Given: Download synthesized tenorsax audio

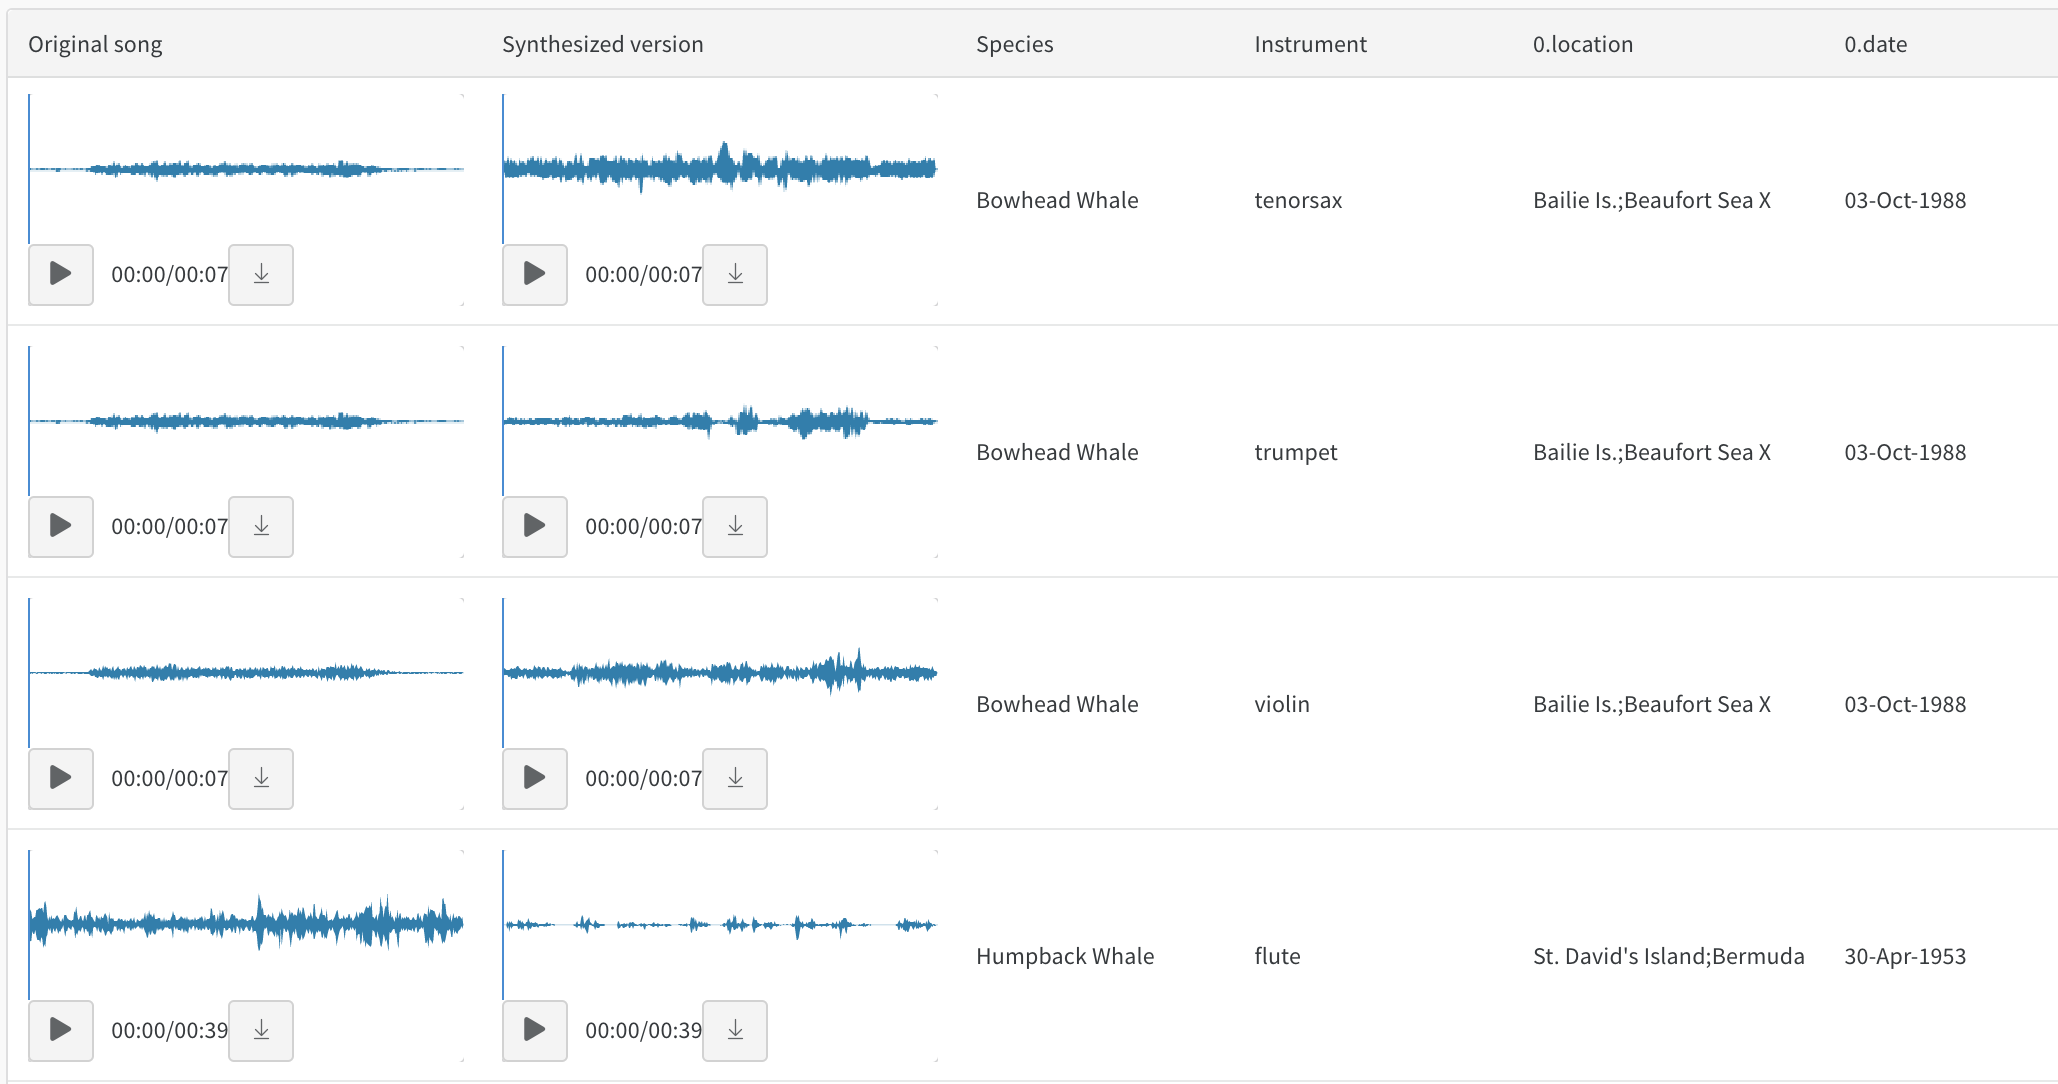Looking at the screenshot, I should pos(735,274).
